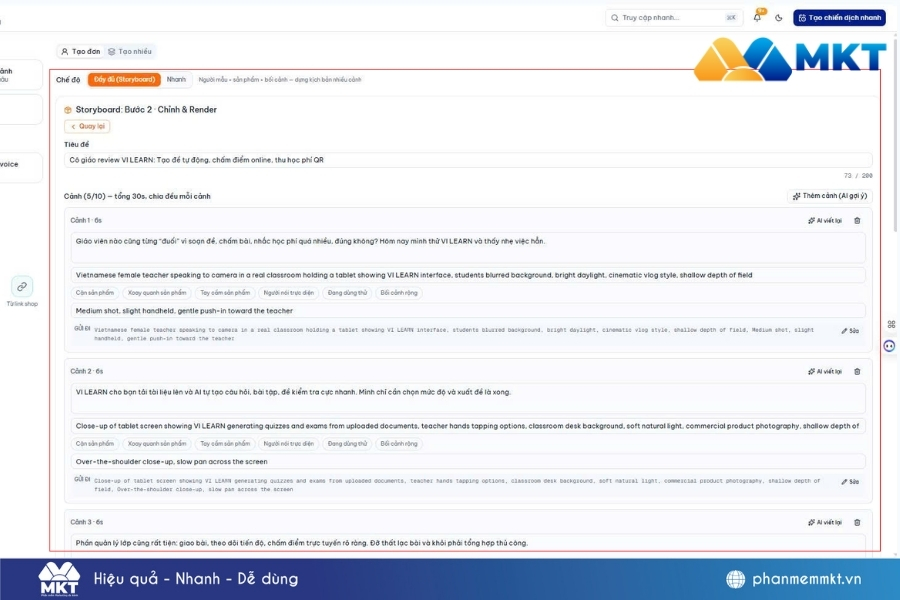Open Từ link shop link icon
This screenshot has height=600, width=900.
[22, 286]
